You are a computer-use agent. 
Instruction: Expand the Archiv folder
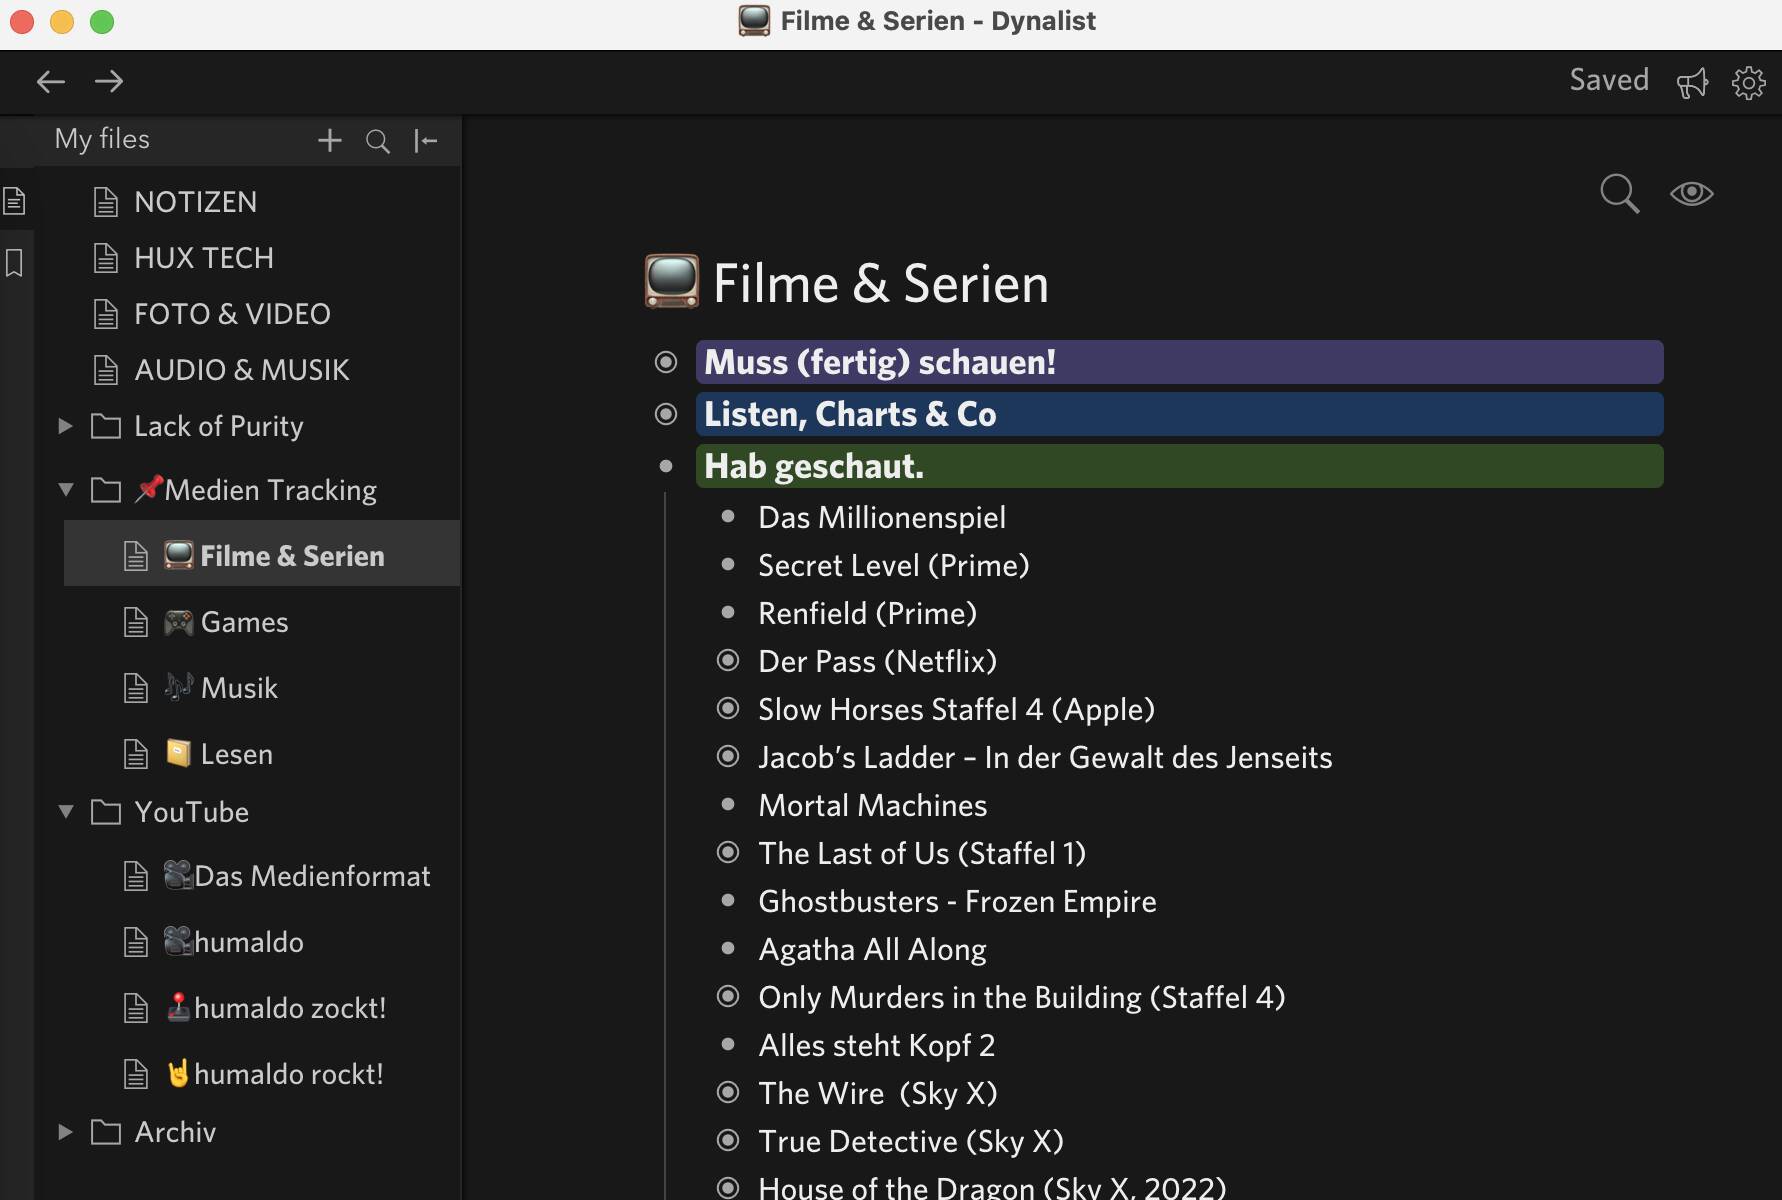coord(65,1132)
